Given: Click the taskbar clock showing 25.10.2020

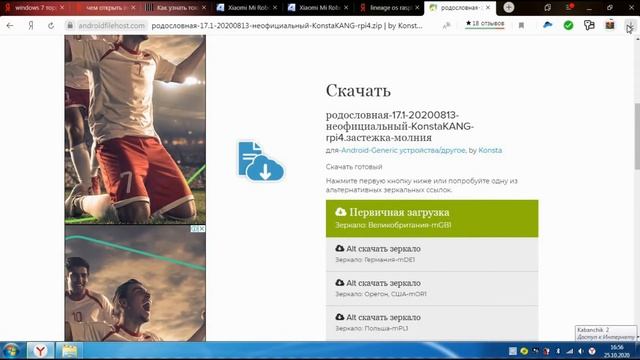Looking at the screenshot, I should tap(617, 351).
